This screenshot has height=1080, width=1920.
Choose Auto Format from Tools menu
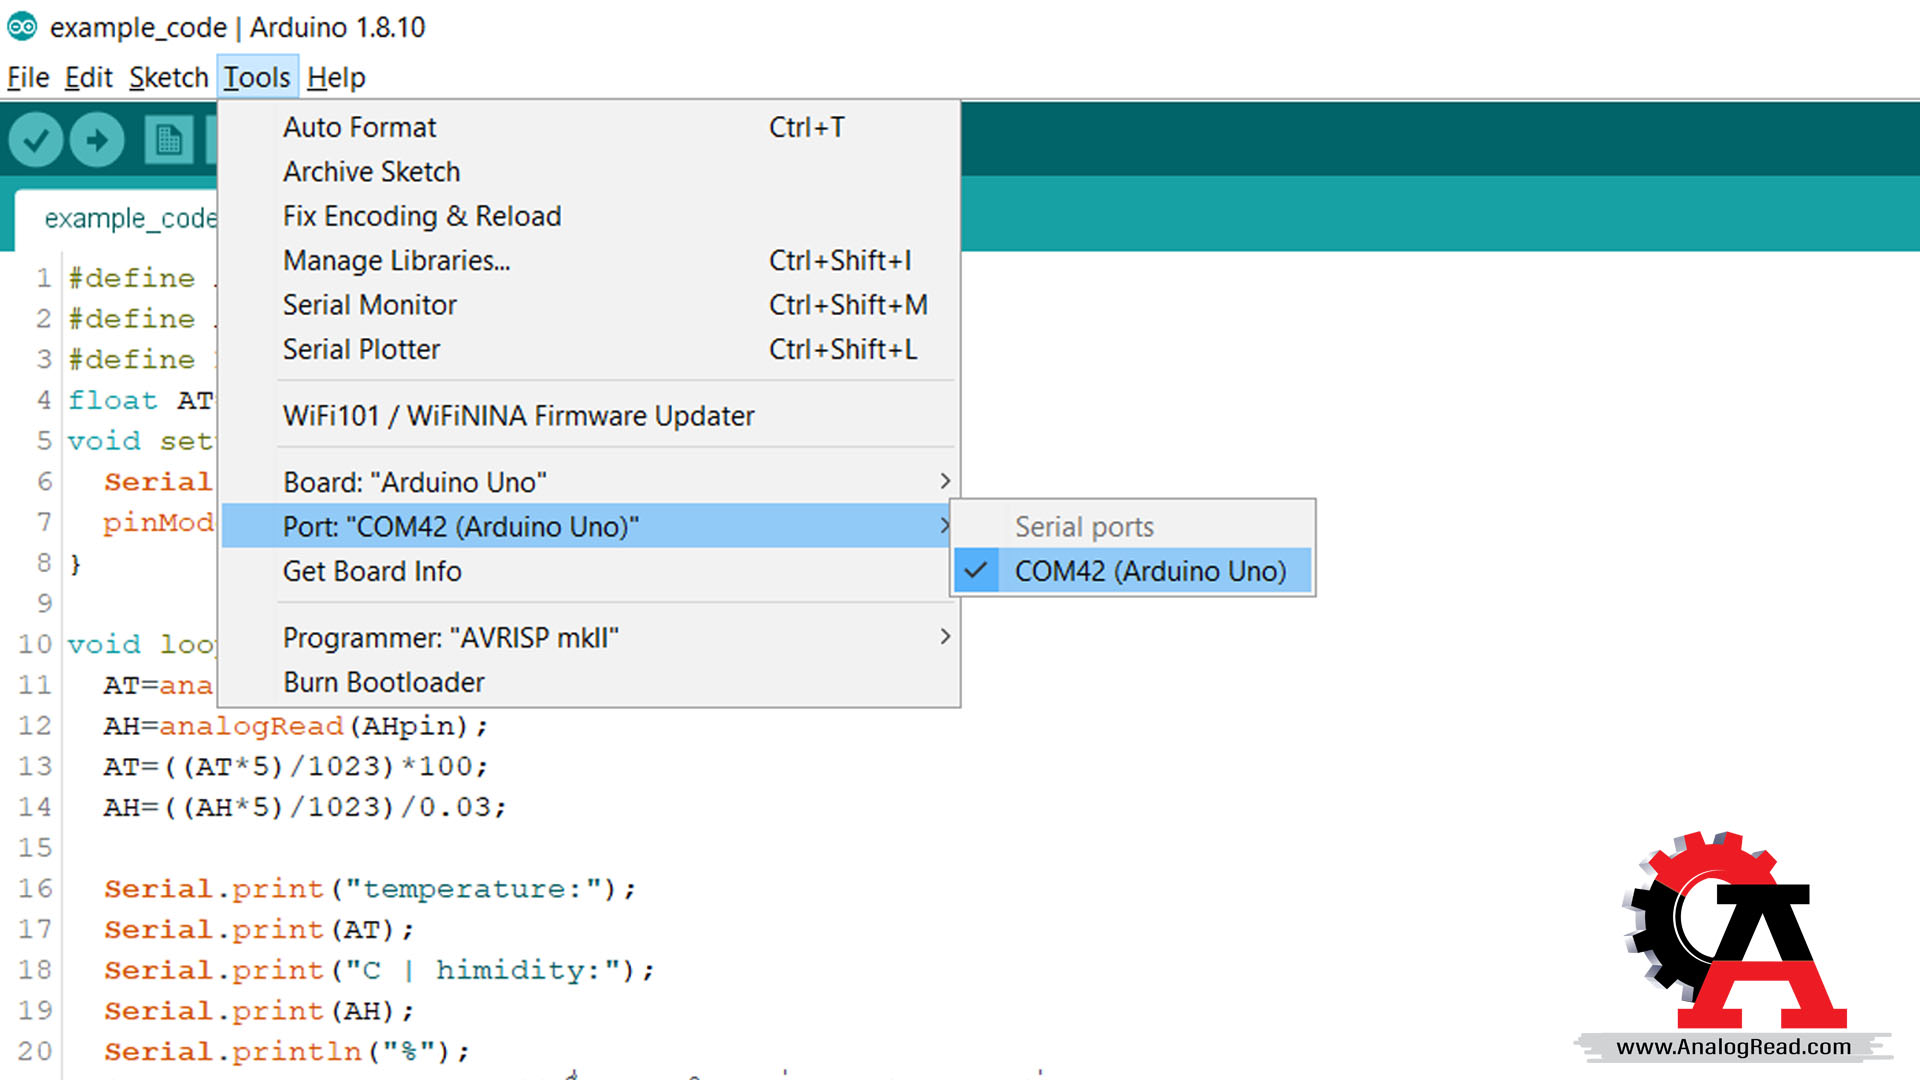[589, 127]
